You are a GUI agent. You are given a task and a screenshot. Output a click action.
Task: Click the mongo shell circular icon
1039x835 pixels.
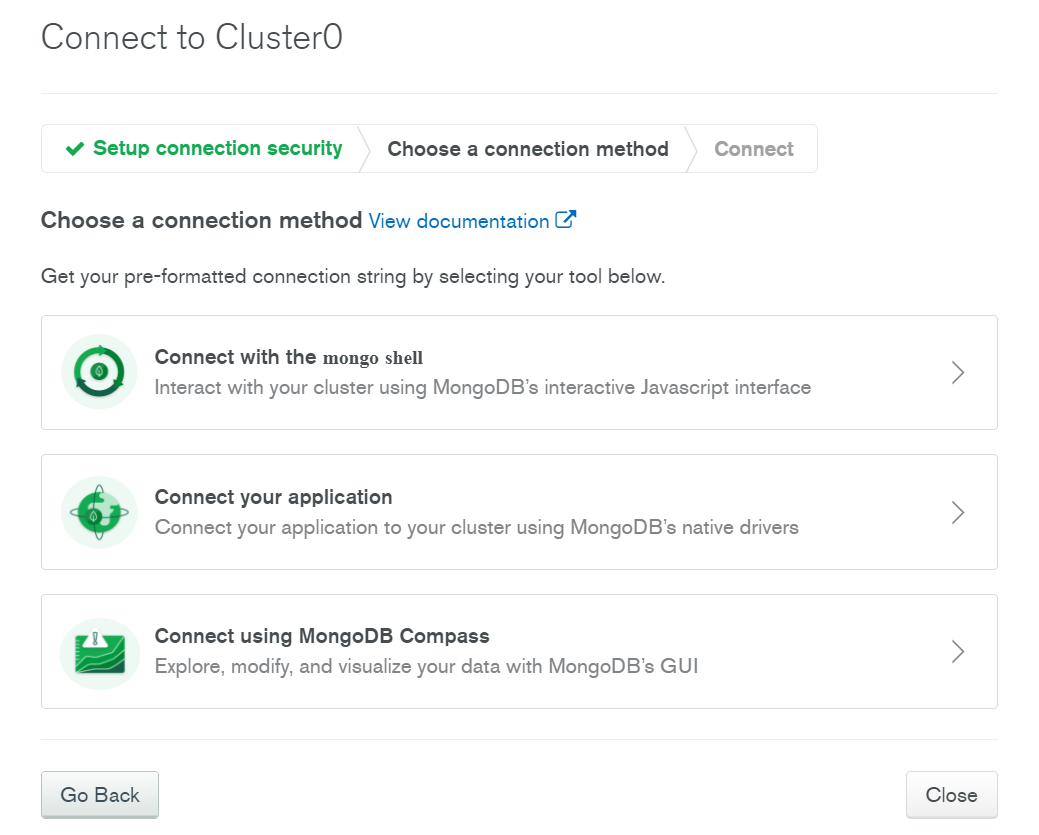click(x=99, y=372)
